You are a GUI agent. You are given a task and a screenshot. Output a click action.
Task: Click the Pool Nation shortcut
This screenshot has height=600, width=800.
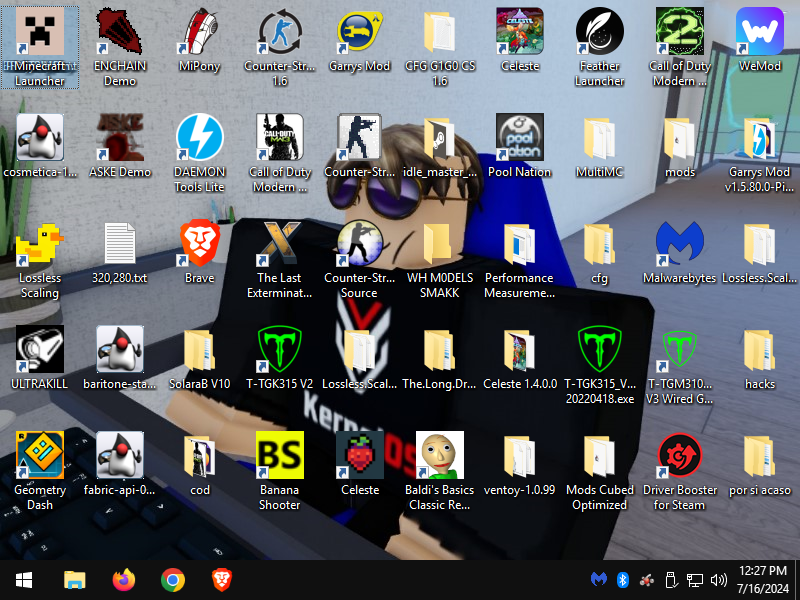point(519,146)
